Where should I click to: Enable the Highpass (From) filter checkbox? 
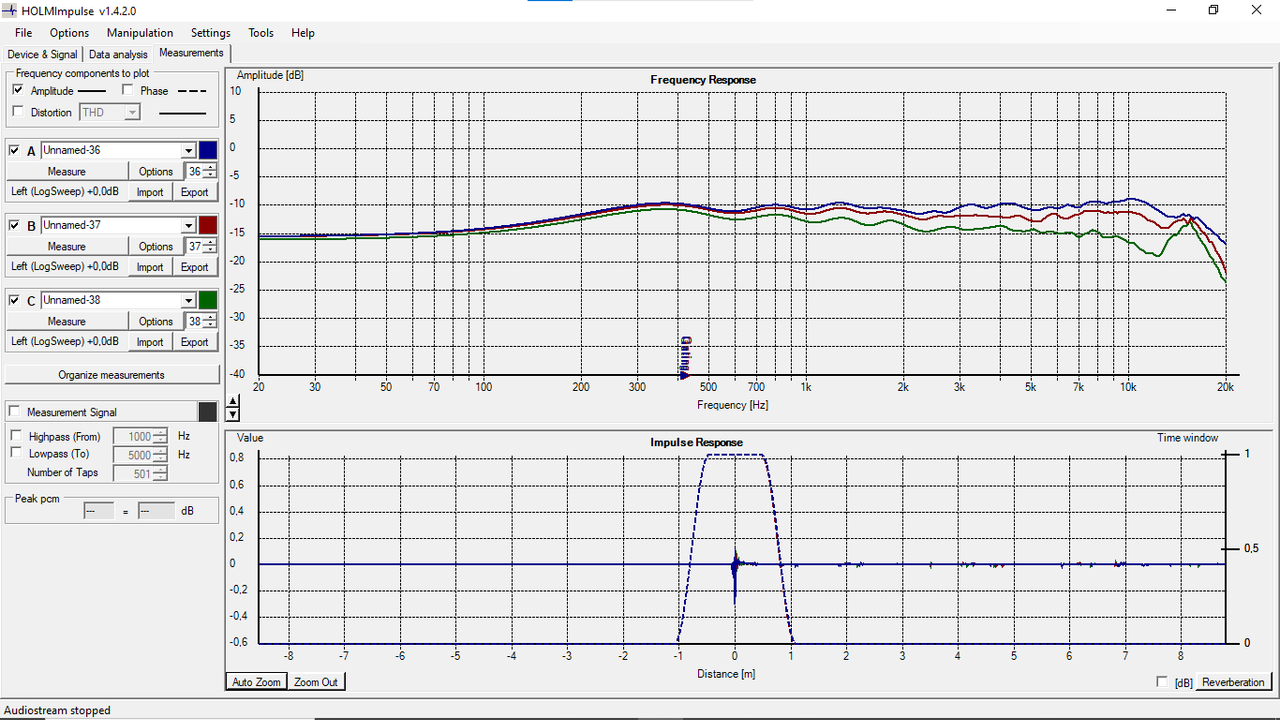point(16,436)
